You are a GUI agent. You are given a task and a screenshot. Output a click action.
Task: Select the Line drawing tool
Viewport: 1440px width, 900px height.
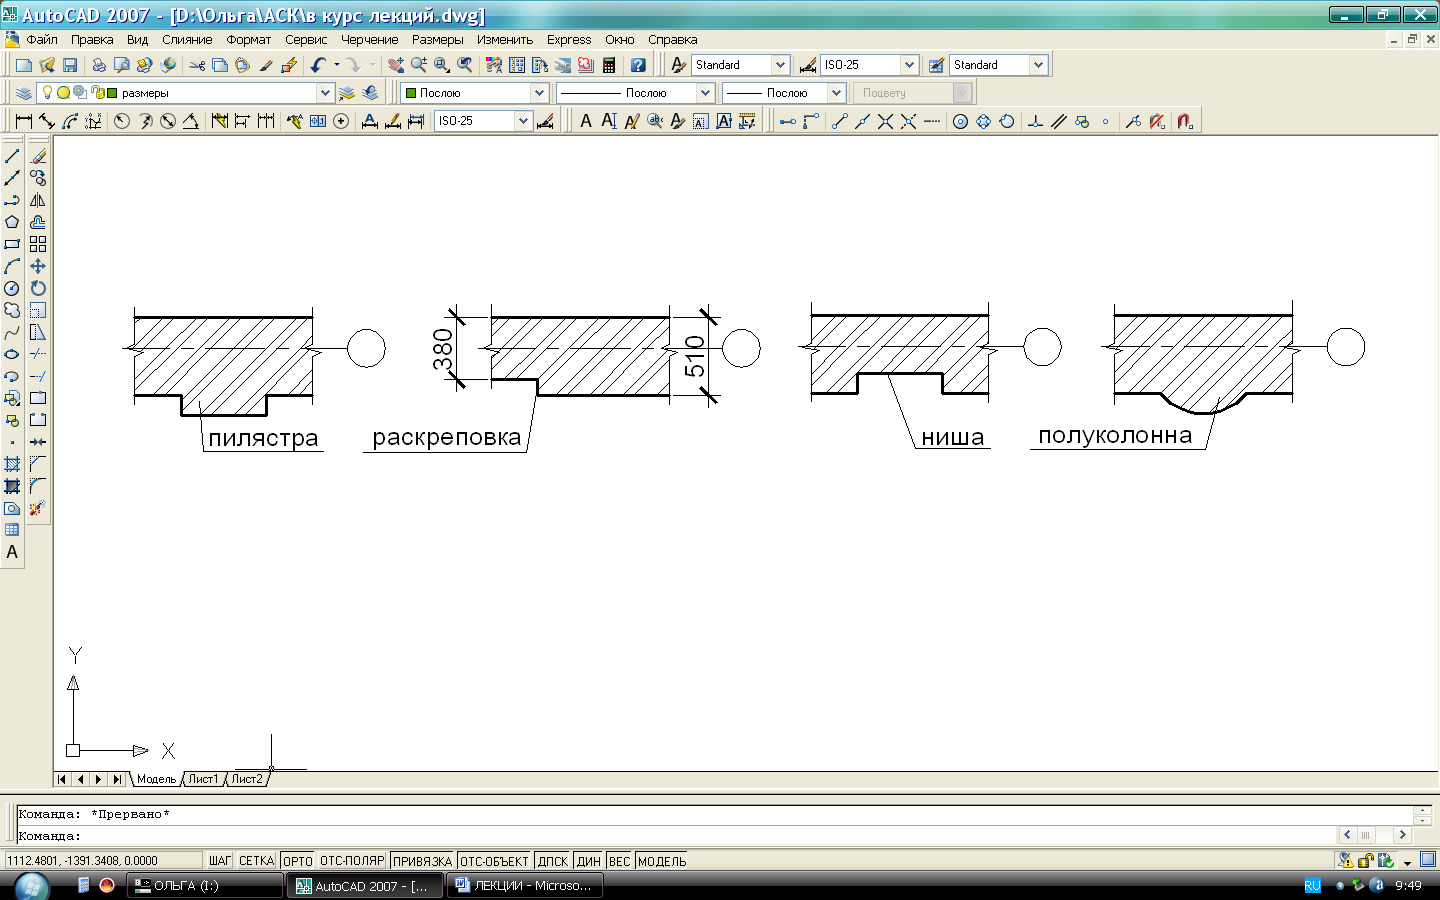coord(12,156)
